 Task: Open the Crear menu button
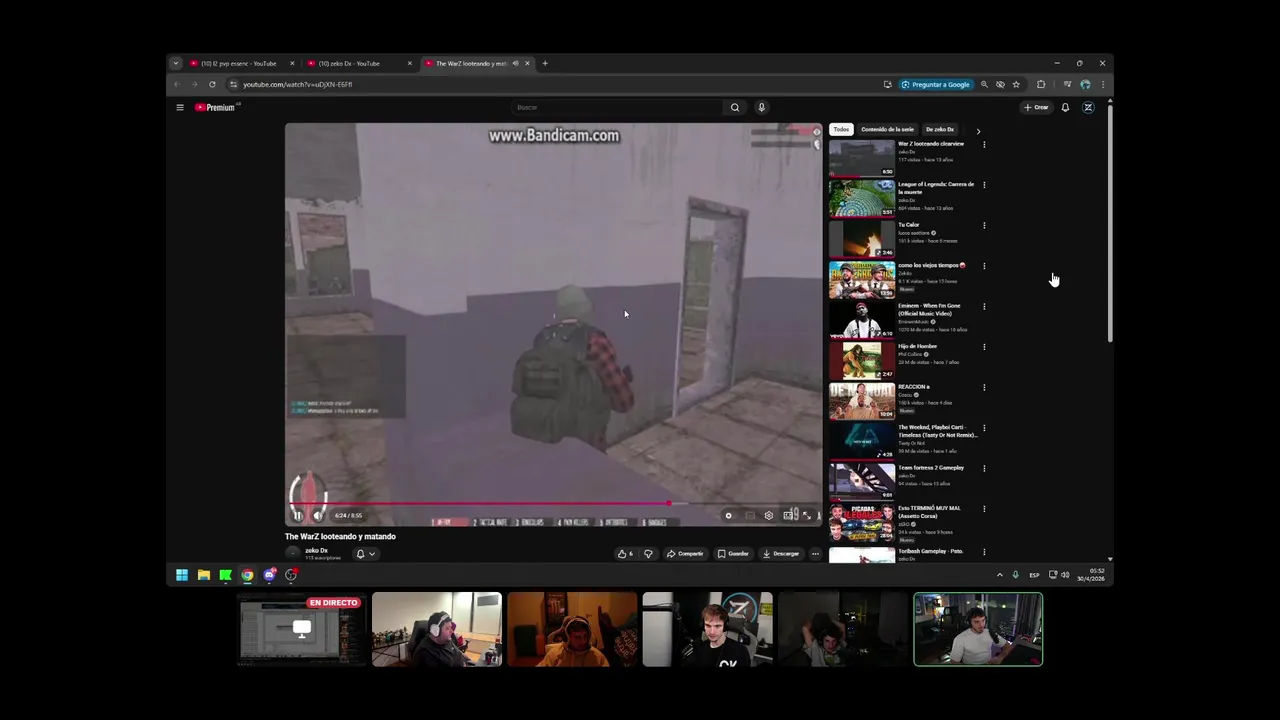pos(1036,107)
